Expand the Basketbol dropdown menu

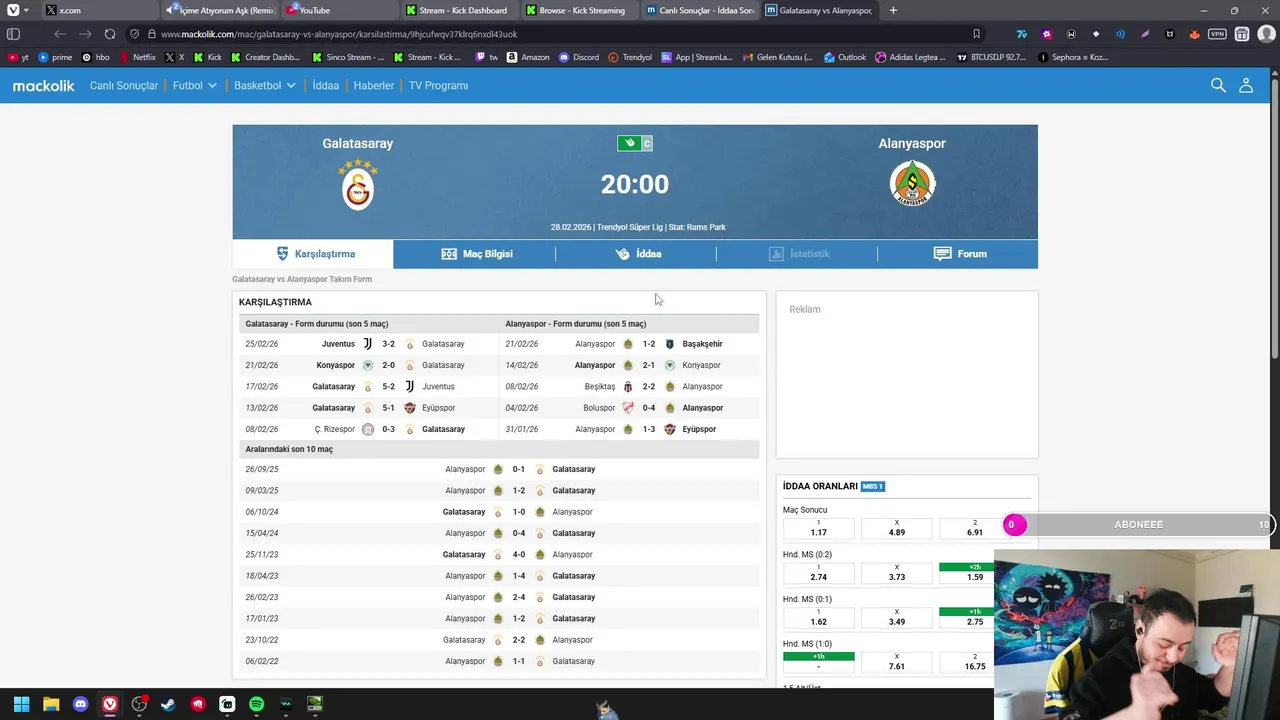pos(264,86)
